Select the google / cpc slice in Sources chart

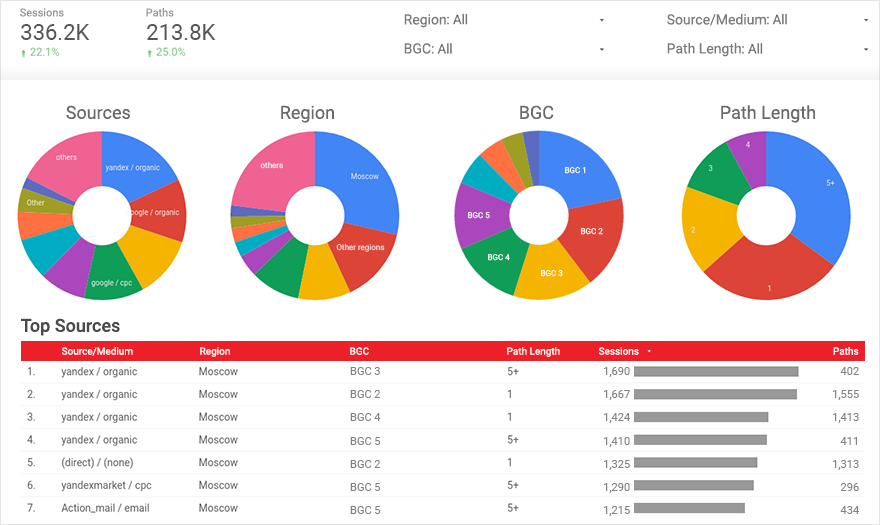pyautogui.click(x=111, y=274)
